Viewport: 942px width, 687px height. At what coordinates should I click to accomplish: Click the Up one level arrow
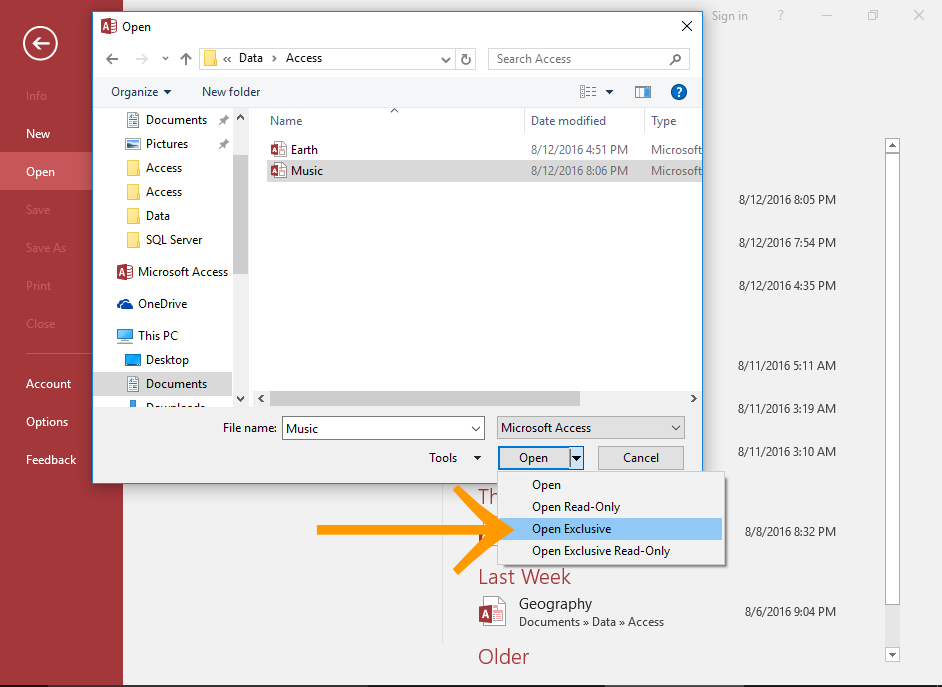(186, 59)
